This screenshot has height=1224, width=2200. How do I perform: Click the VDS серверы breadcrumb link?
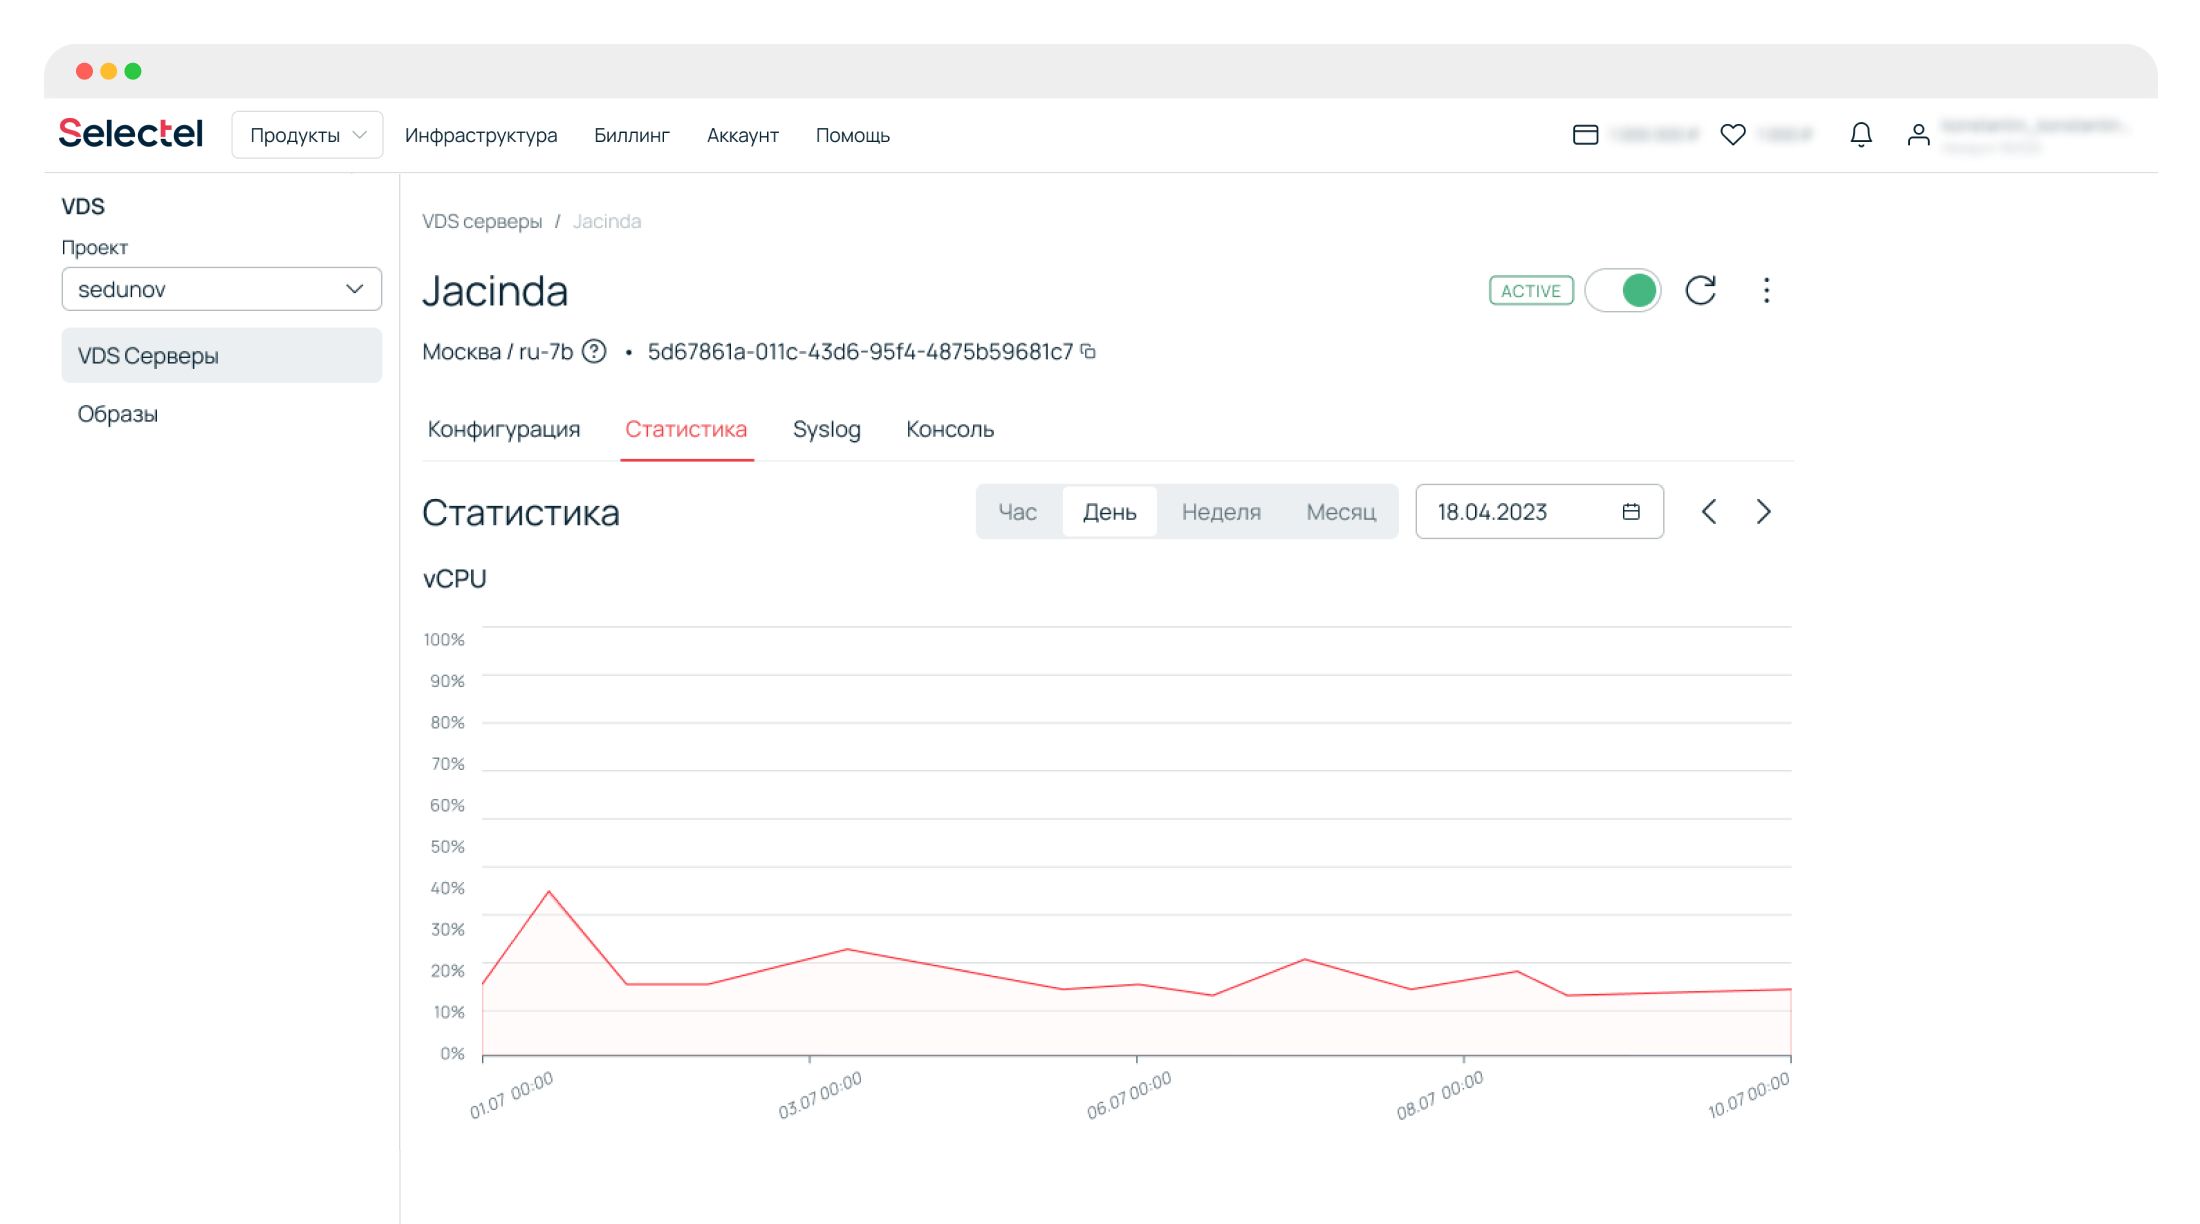pyautogui.click(x=482, y=222)
